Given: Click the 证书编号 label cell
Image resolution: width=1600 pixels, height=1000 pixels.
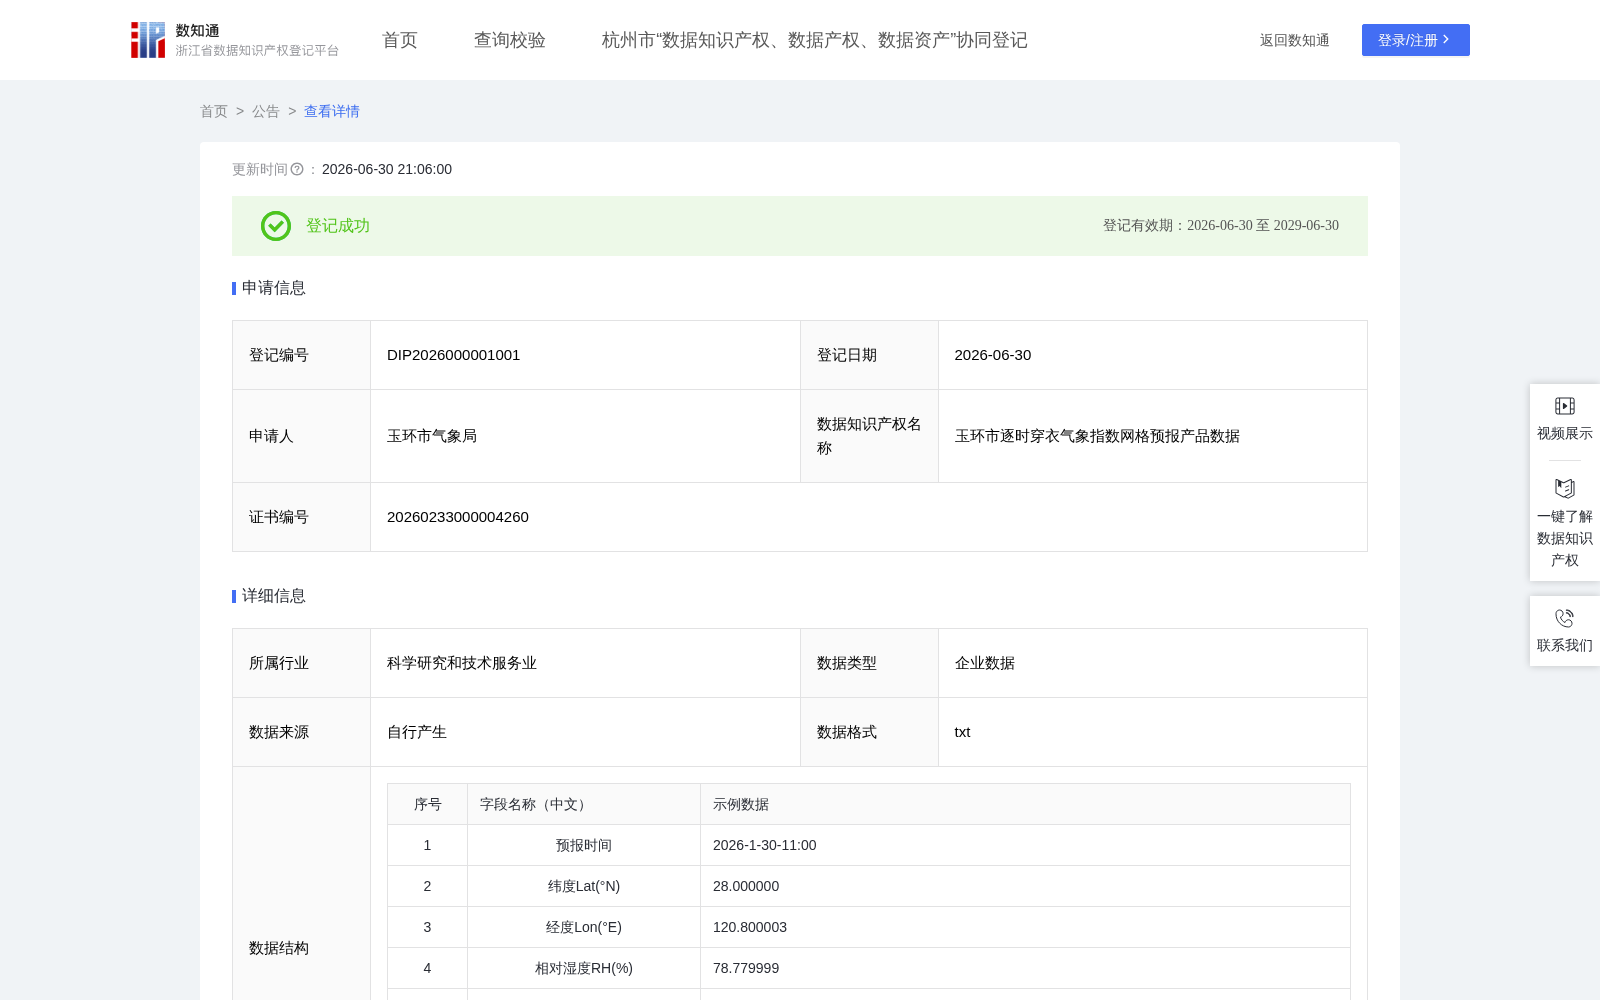Looking at the screenshot, I should (x=302, y=517).
